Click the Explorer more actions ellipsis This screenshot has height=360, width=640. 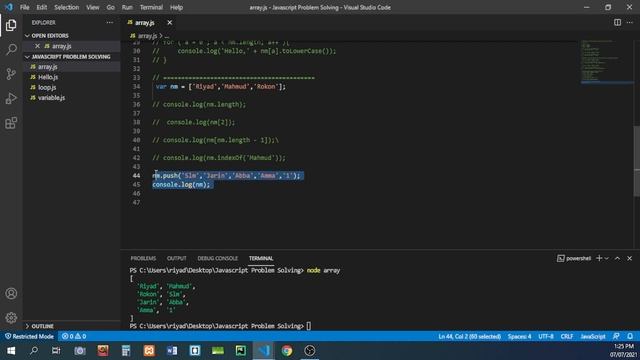click(110, 23)
